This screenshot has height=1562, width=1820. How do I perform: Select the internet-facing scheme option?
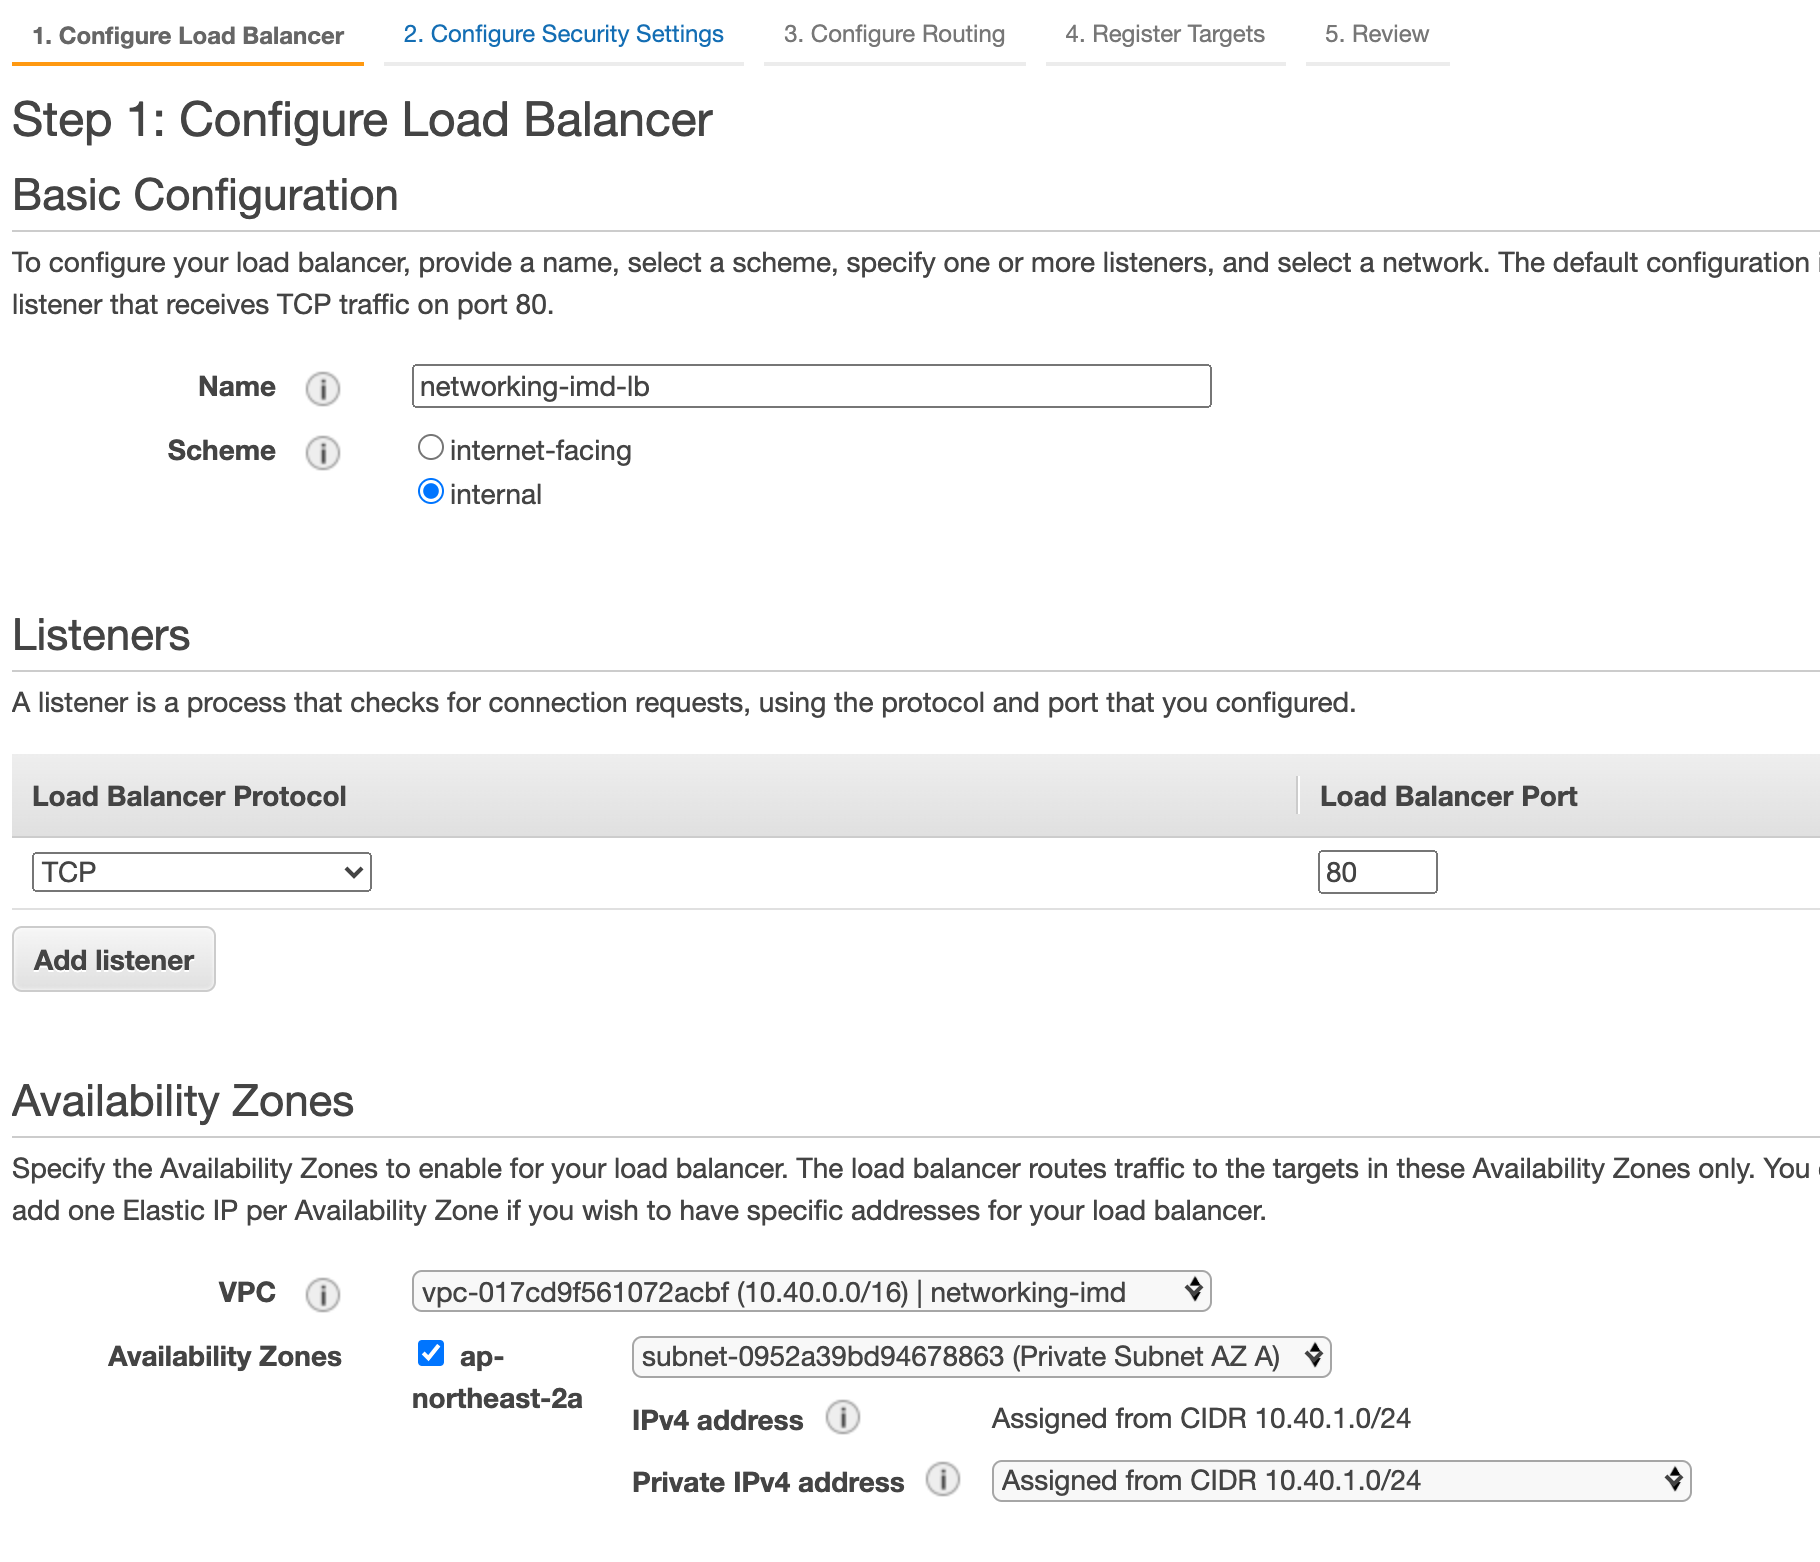coord(430,448)
